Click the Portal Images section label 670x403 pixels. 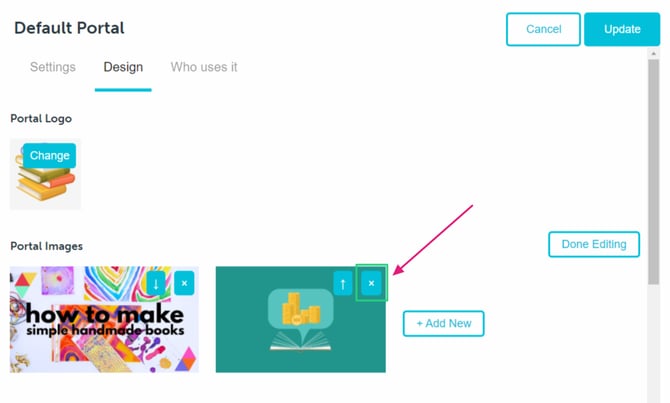tap(47, 246)
